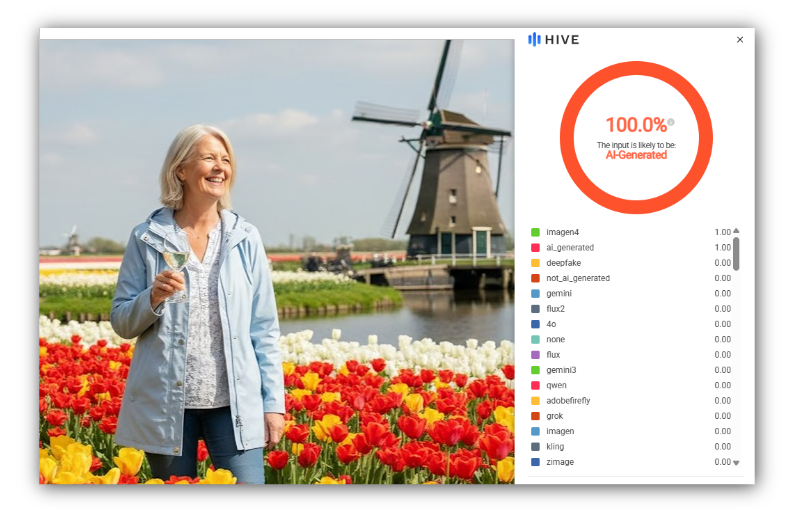Click the info icon beside 100.0%
This screenshot has height=508, width=794.
coord(671,123)
